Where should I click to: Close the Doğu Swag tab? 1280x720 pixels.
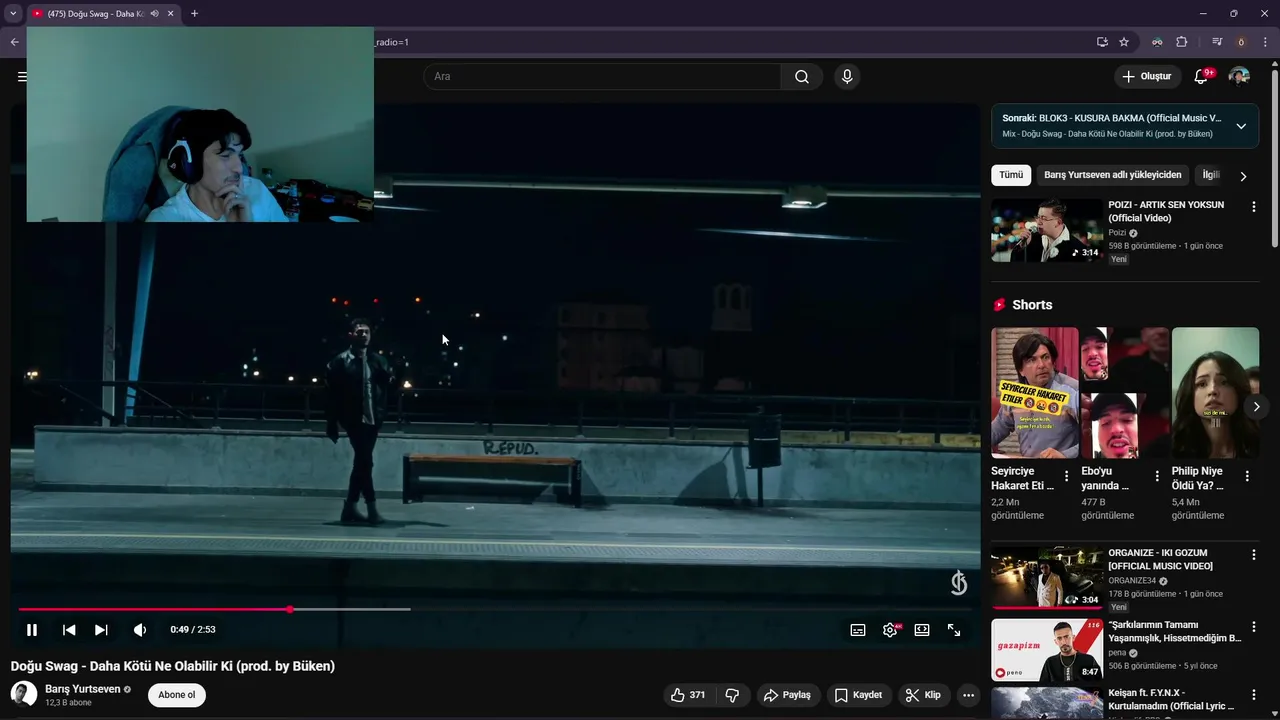[171, 14]
